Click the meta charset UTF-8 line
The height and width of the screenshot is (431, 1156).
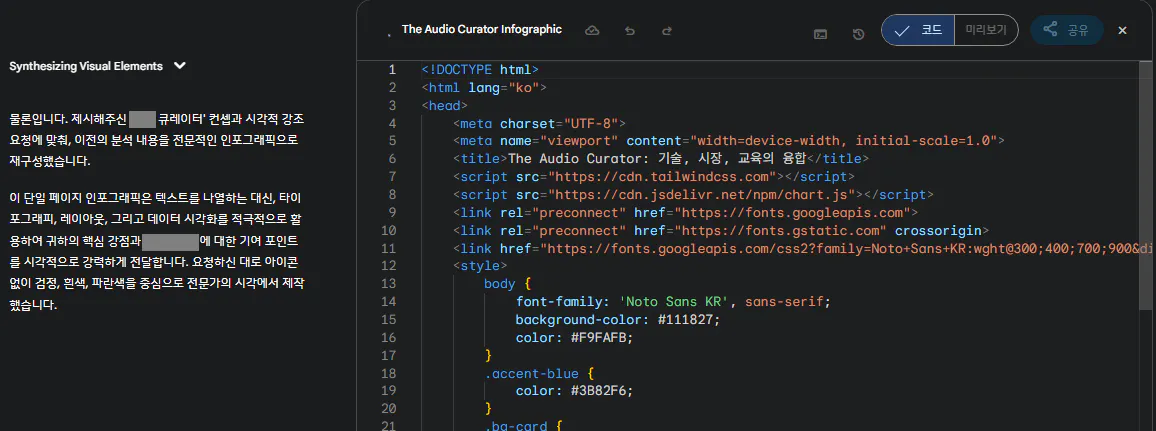[x=540, y=123]
